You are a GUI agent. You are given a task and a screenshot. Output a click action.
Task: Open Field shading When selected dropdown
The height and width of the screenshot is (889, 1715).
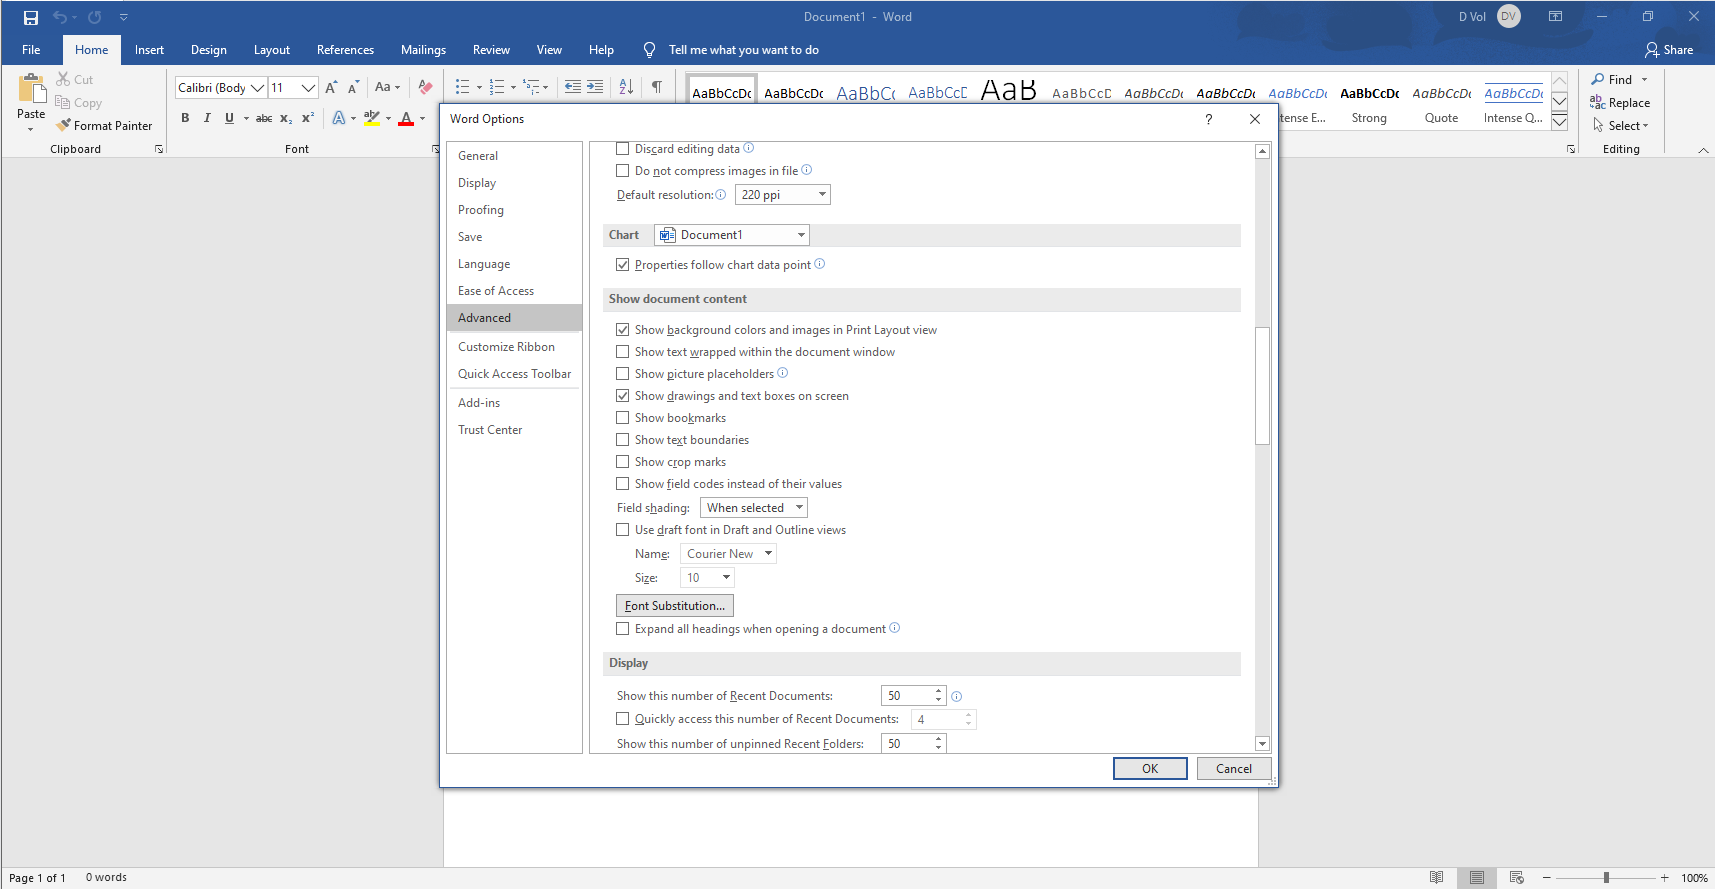(x=754, y=508)
